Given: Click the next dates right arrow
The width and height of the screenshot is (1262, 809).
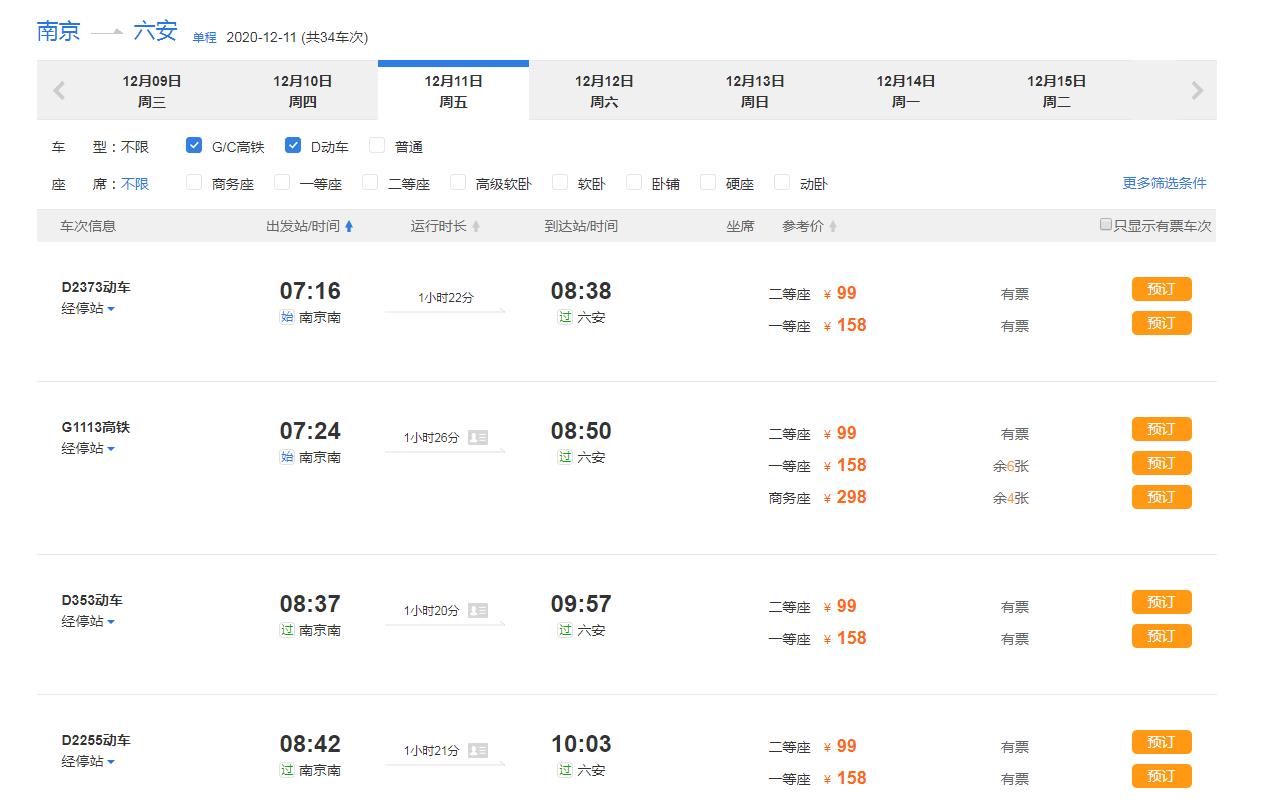Looking at the screenshot, I should (x=1197, y=91).
